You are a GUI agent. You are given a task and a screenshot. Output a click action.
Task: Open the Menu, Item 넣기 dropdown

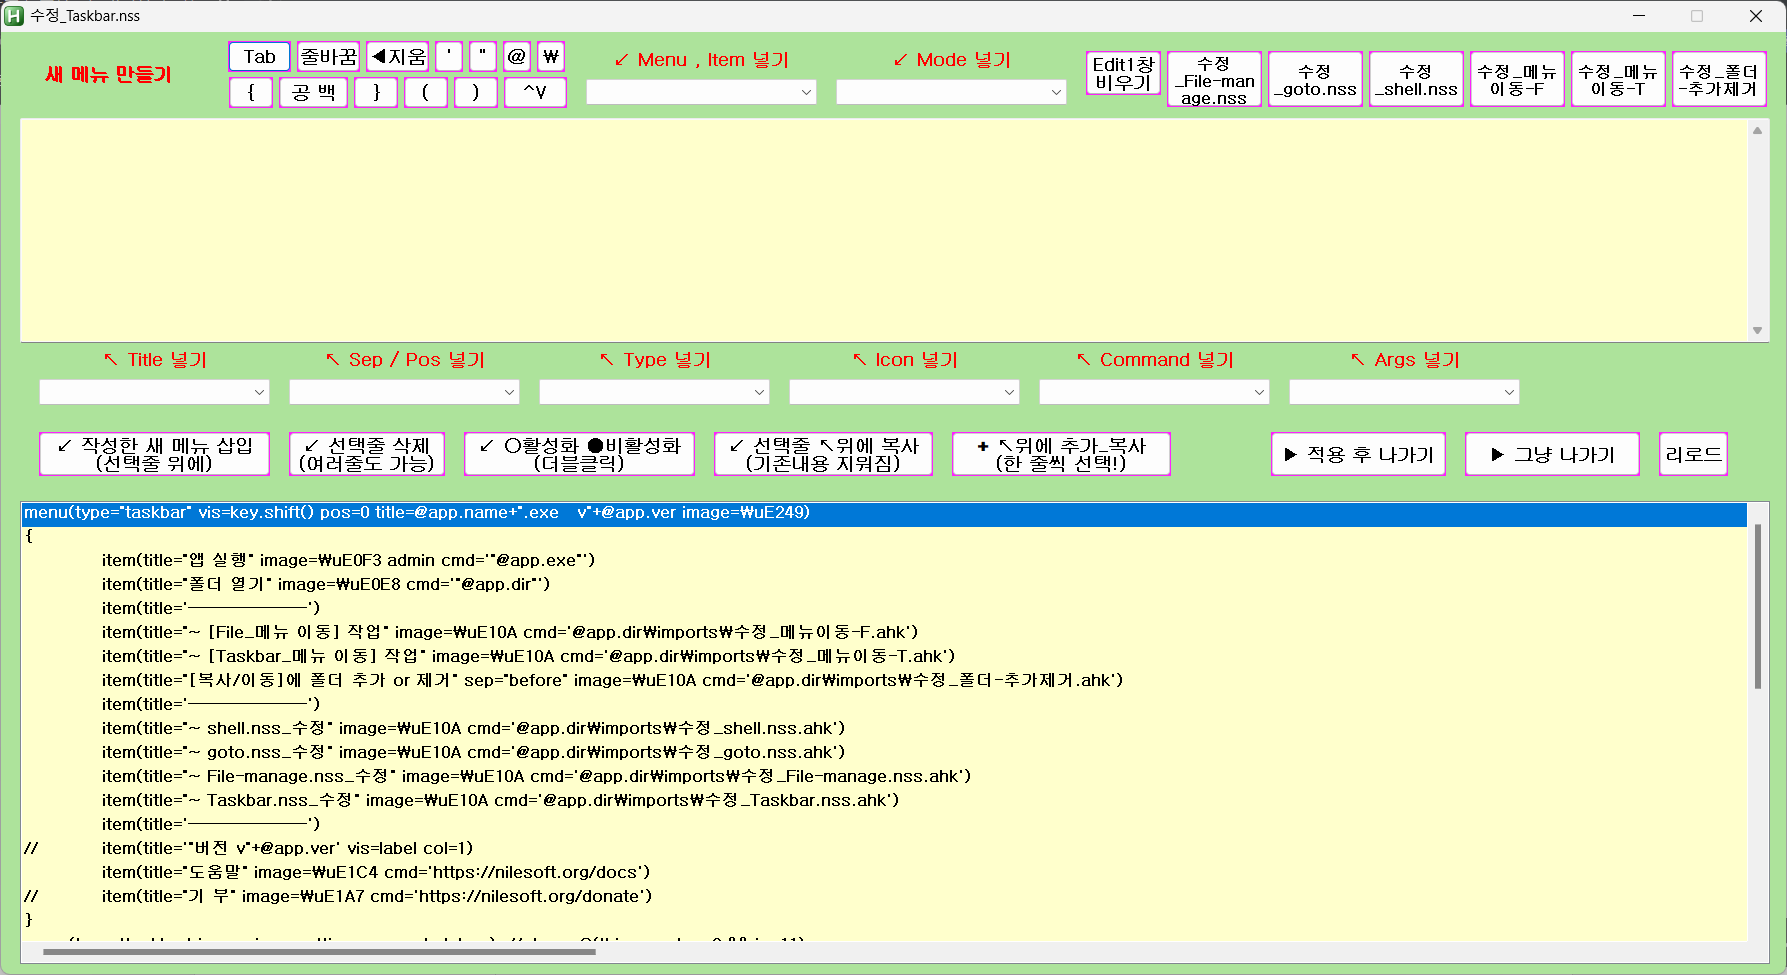coord(701,92)
